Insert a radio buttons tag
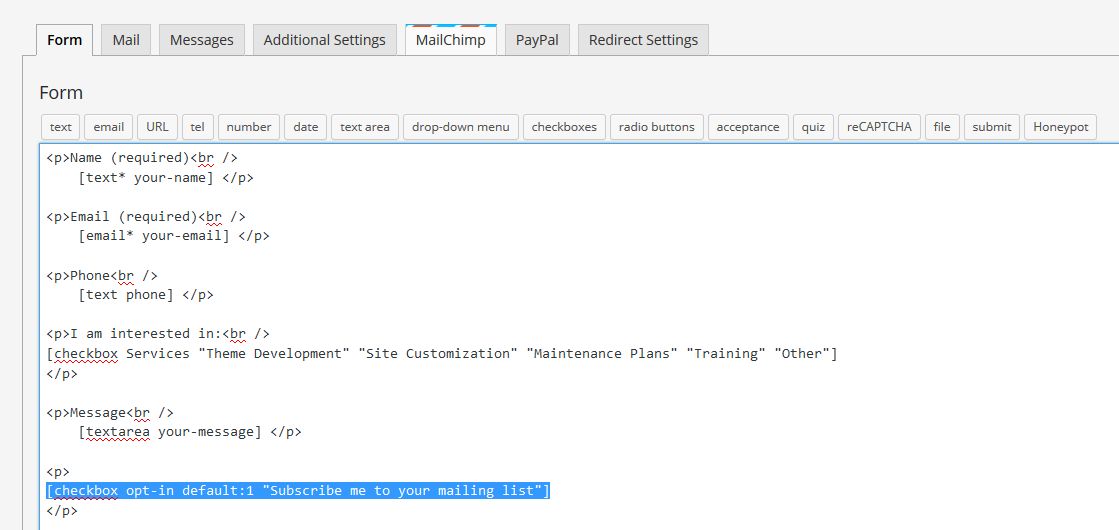The width and height of the screenshot is (1119, 530). coord(657,127)
